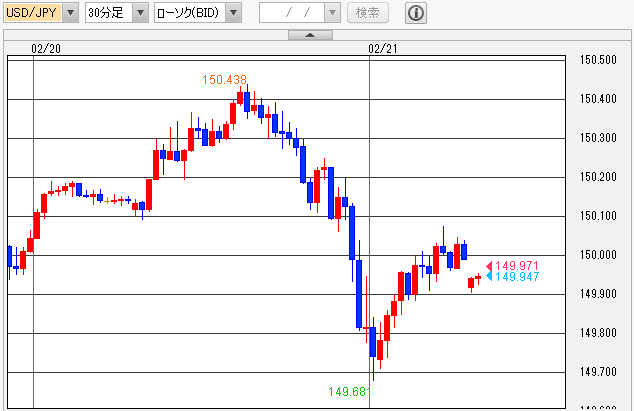Screen dimensions: 634x411
Task: Click the 149.971 red price marker
Action: click(513, 266)
